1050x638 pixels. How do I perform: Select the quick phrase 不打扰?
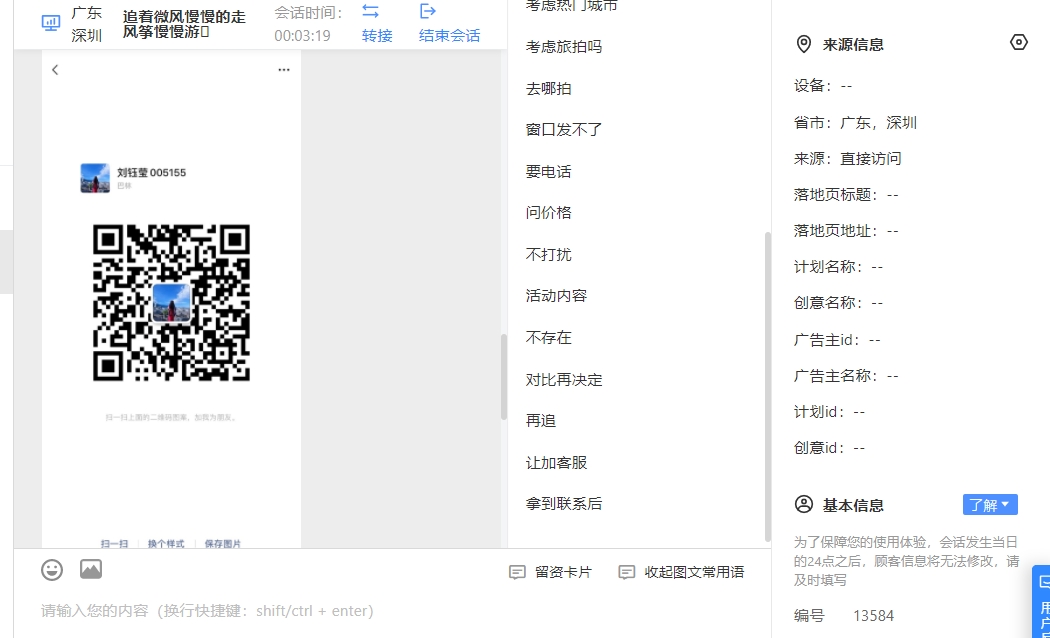coord(548,254)
